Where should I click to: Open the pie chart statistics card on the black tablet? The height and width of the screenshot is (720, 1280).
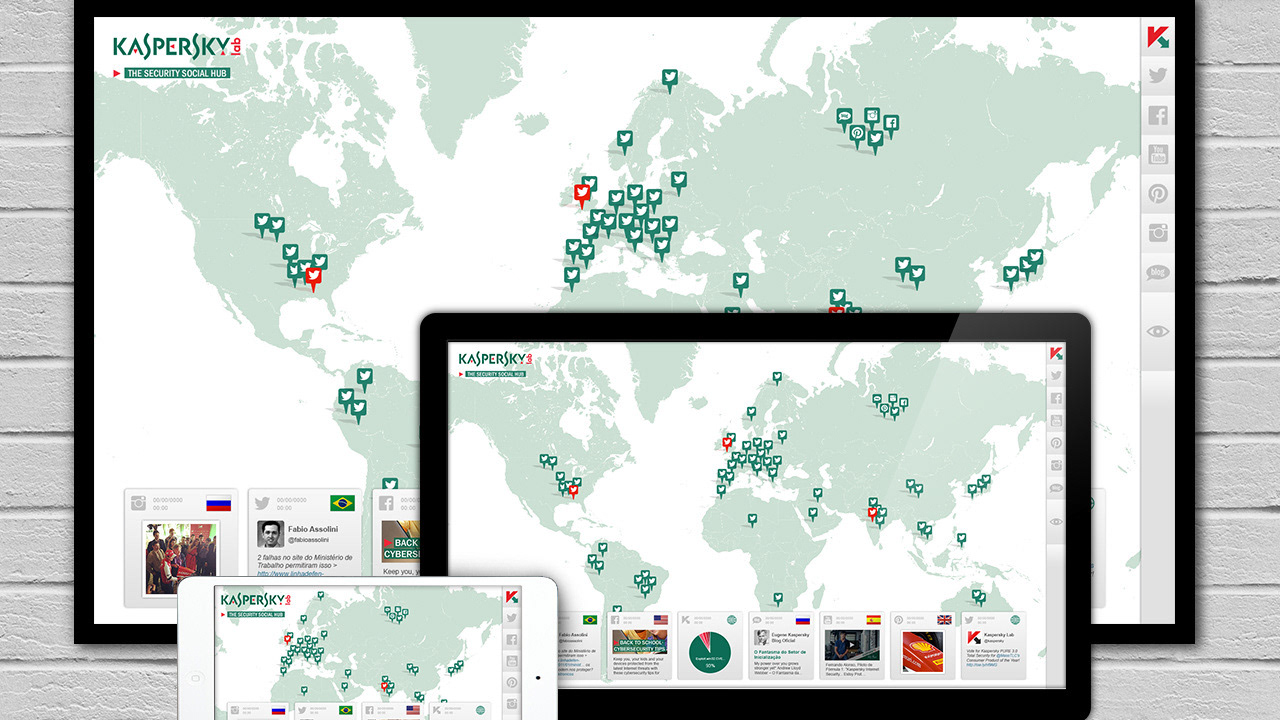[710, 646]
